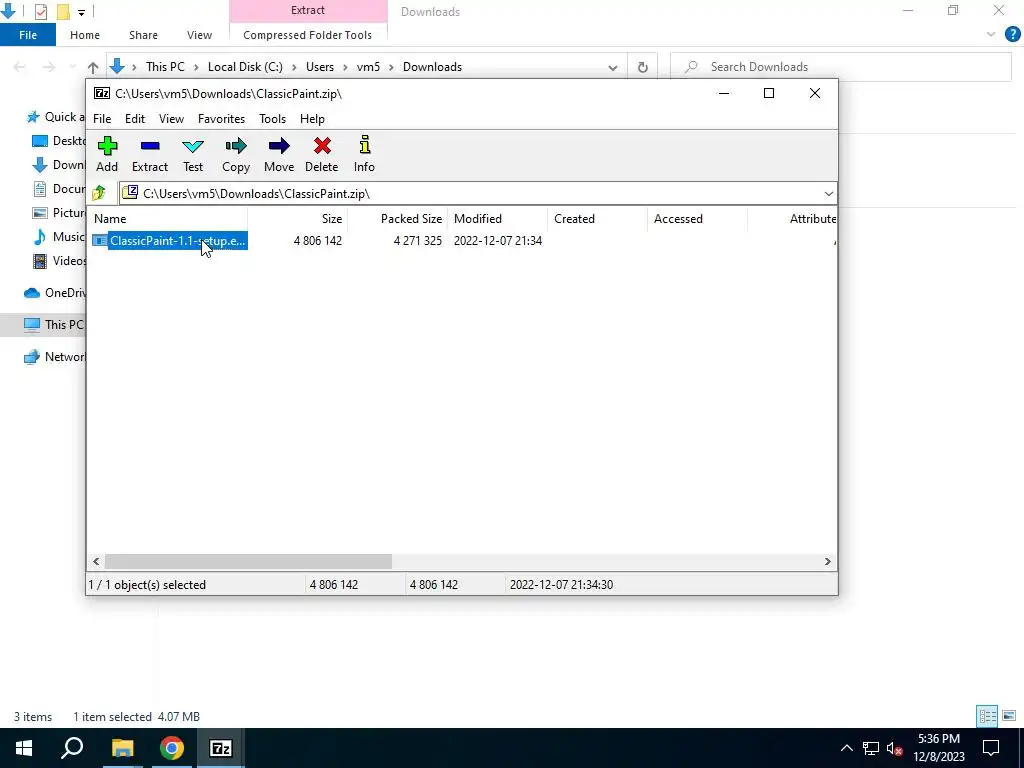Screen dimensions: 1024x768
Task: Open the 7-Zip View menu
Action: click(x=171, y=119)
